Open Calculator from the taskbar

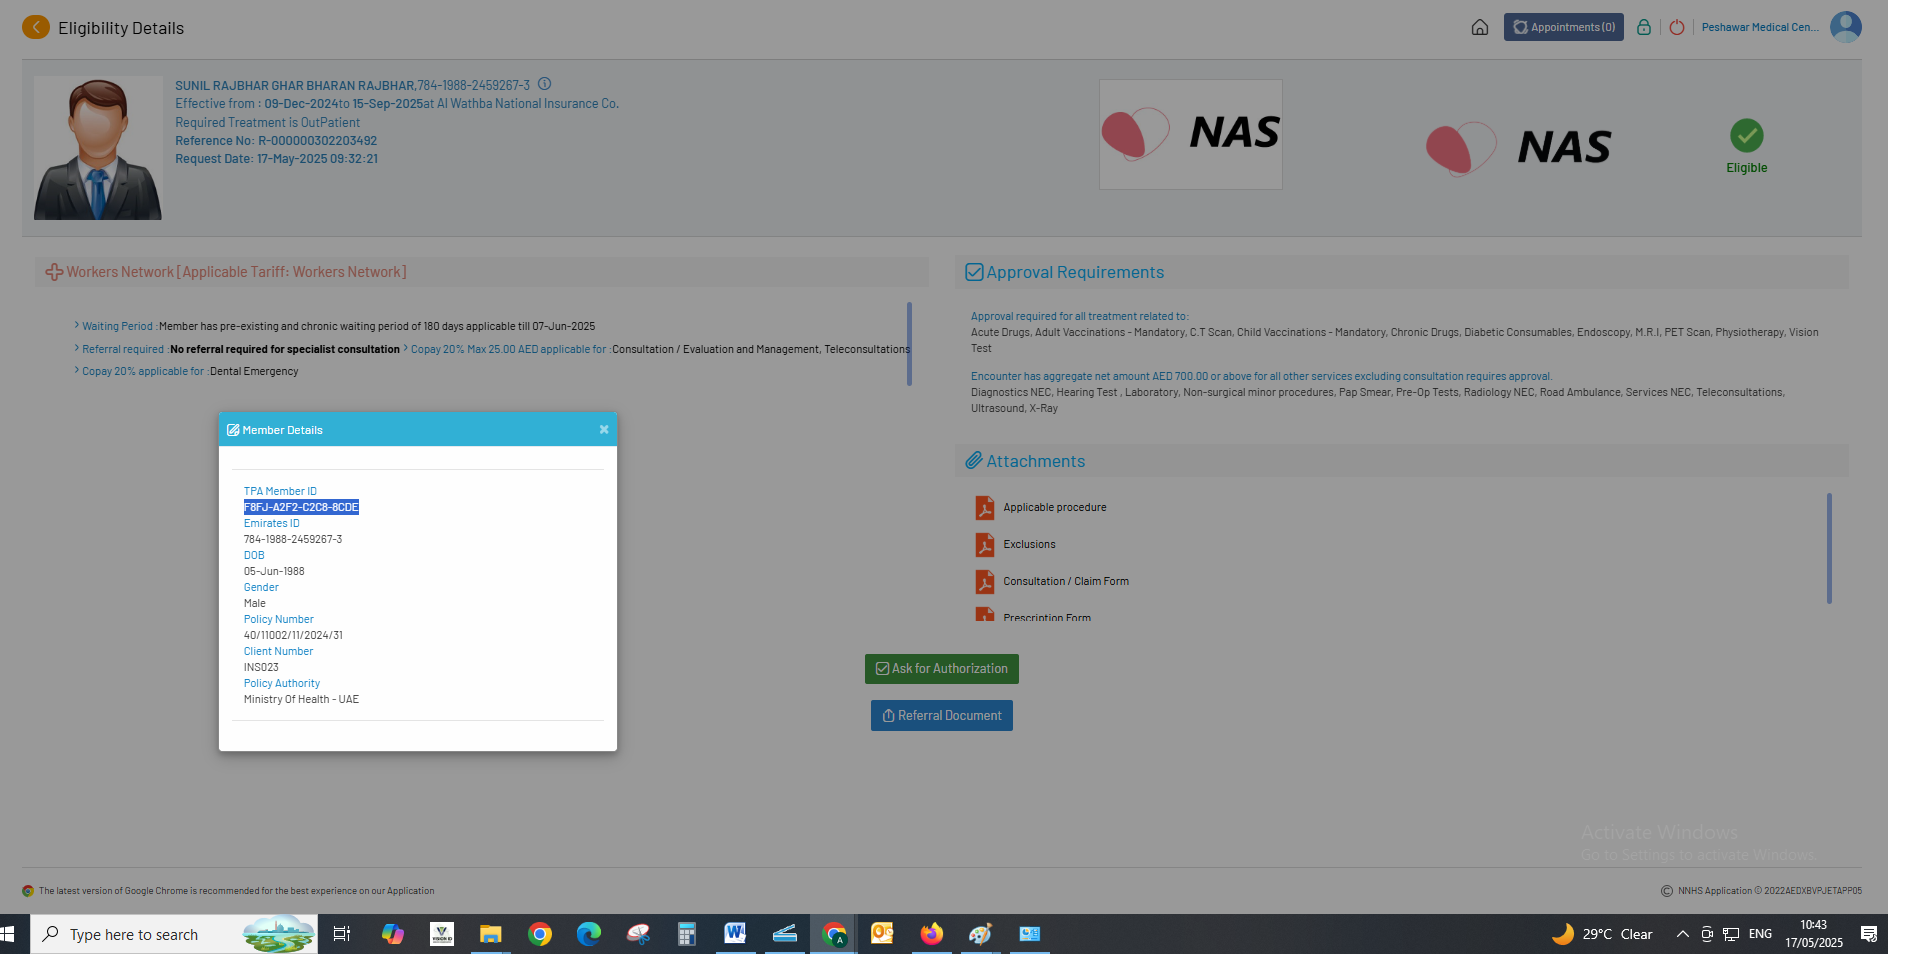[x=686, y=934]
